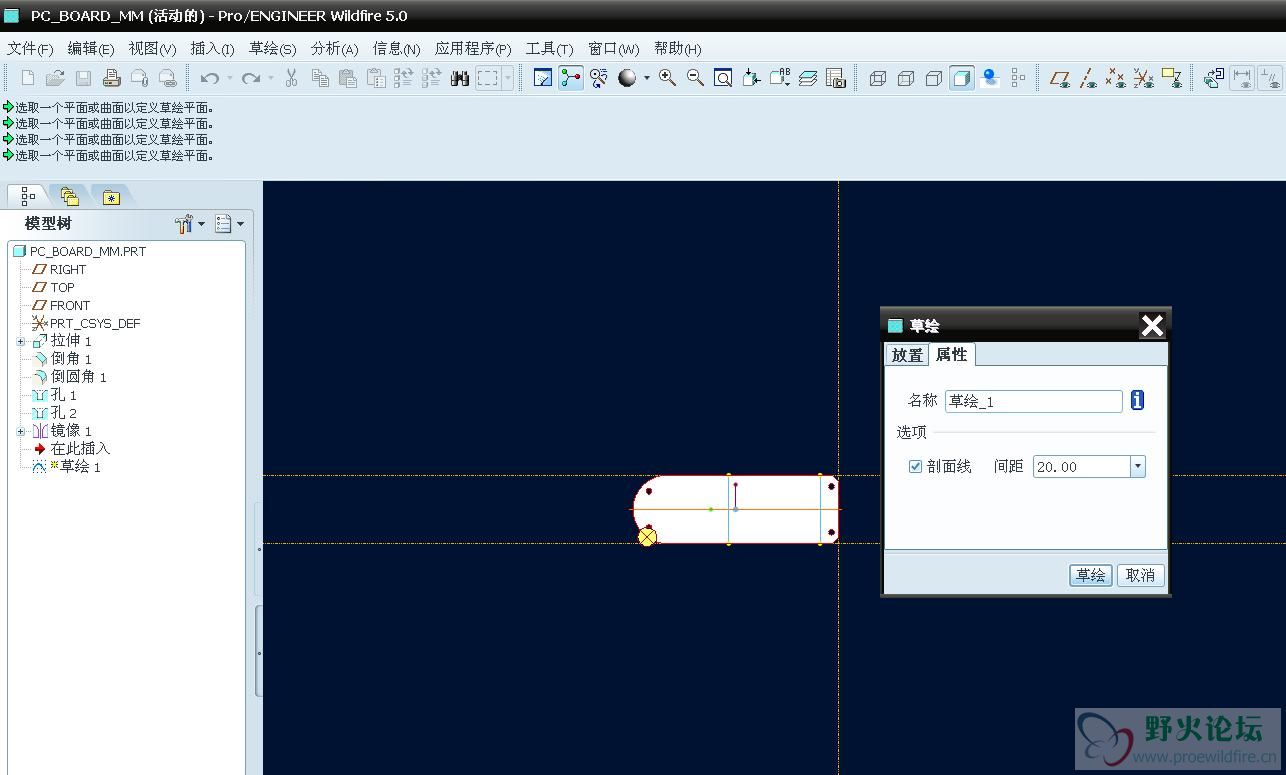This screenshot has width=1286, height=775.
Task: Toggle datum points display
Action: [x=1116, y=78]
